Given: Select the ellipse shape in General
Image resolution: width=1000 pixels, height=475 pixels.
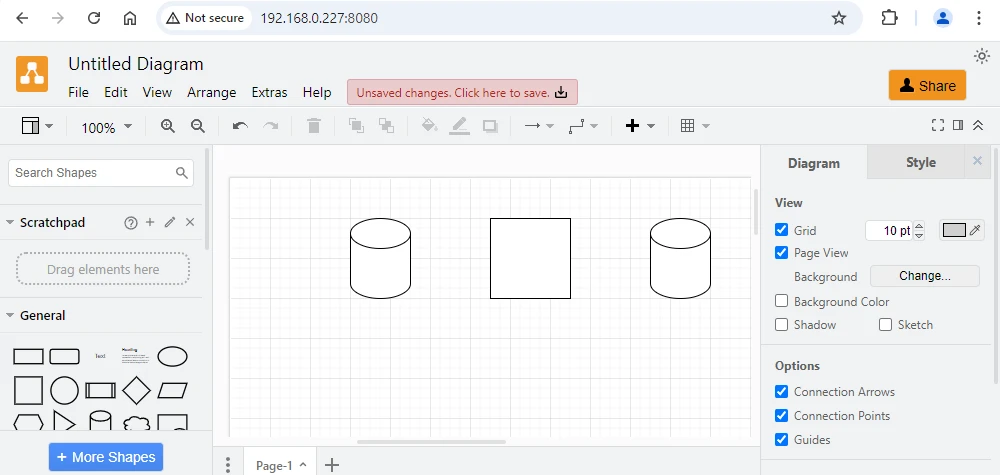Looking at the screenshot, I should point(172,356).
